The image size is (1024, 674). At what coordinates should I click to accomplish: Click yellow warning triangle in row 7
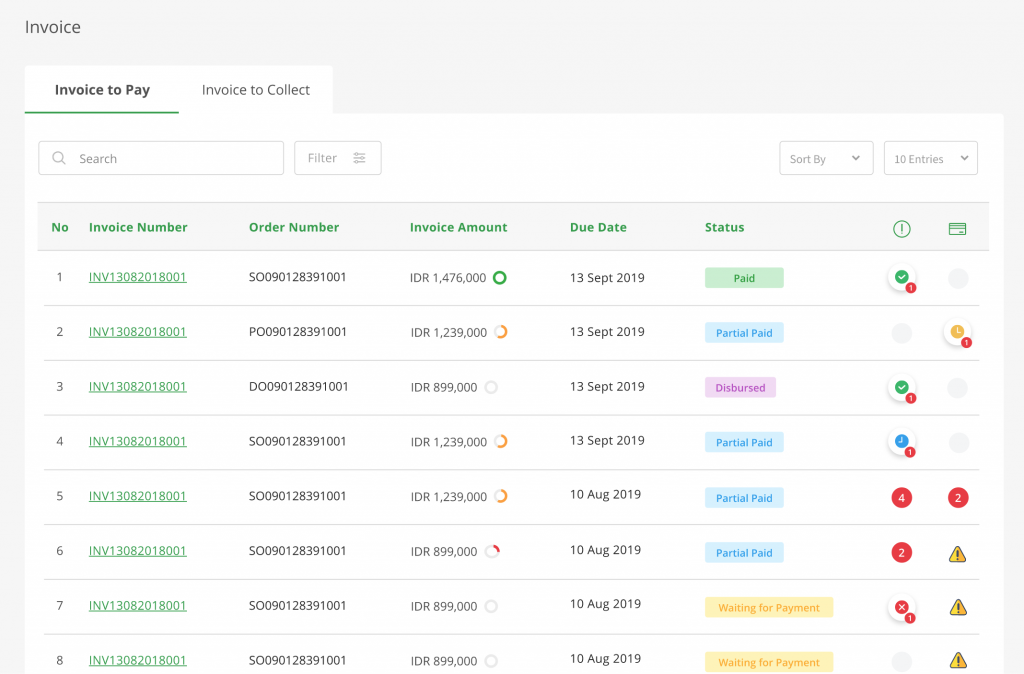(958, 607)
